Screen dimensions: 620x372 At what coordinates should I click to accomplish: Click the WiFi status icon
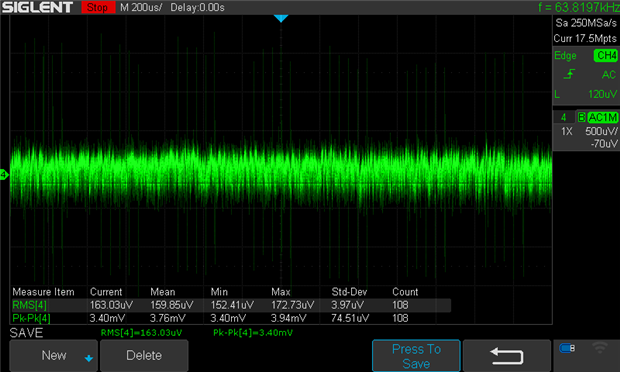click(x=599, y=348)
